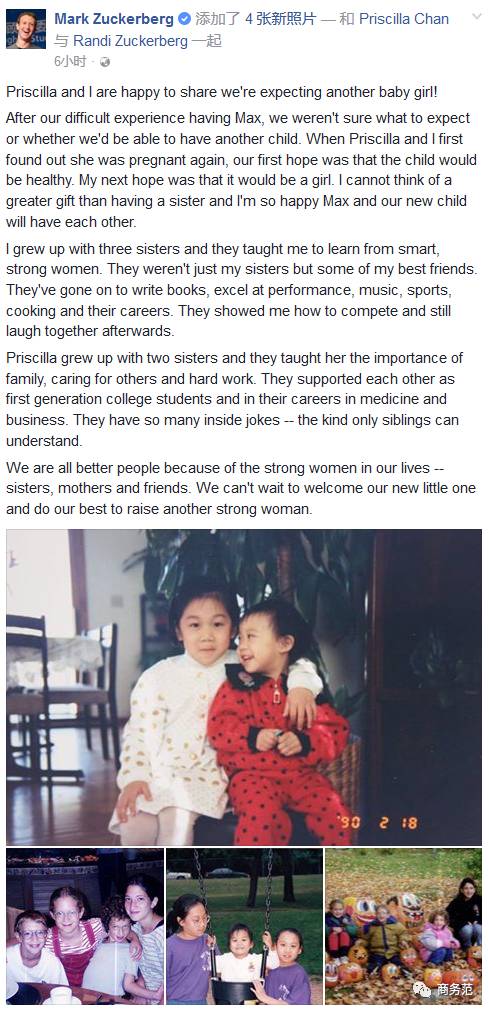The image size is (489, 1012).
Task: Open the post options chevron
Action: pyautogui.click(x=477, y=16)
